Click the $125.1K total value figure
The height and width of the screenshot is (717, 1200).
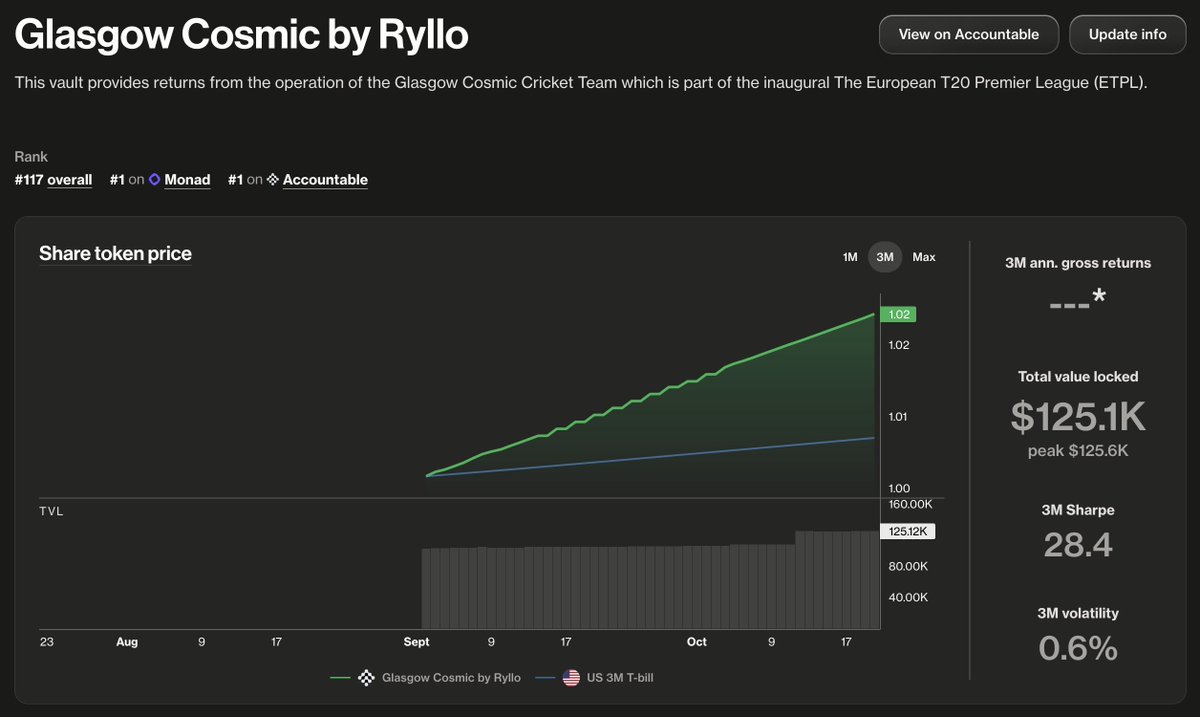click(1078, 416)
